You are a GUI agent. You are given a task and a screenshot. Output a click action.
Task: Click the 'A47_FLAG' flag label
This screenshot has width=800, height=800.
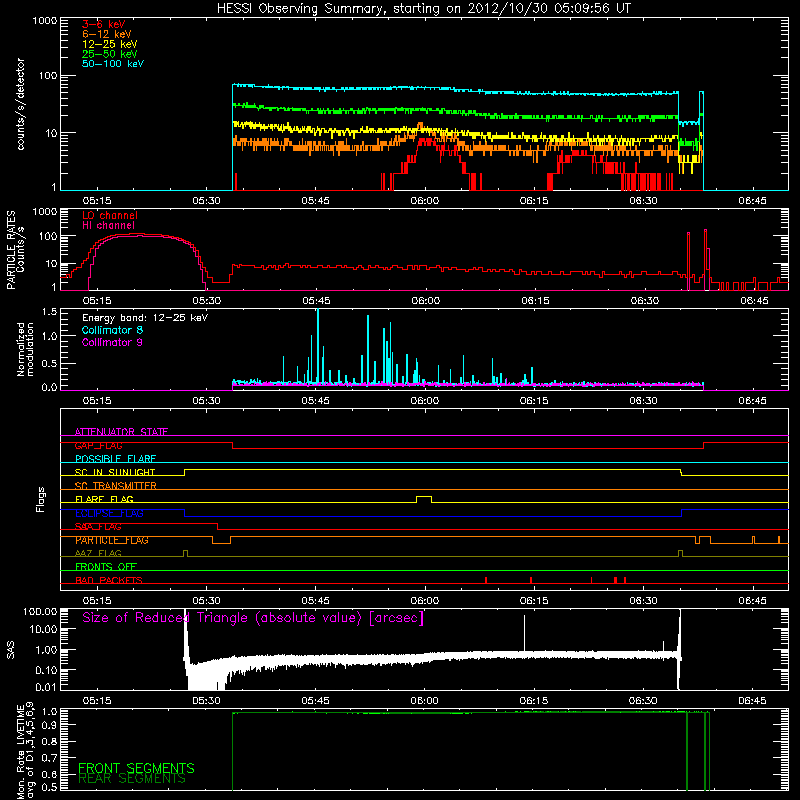98,553
